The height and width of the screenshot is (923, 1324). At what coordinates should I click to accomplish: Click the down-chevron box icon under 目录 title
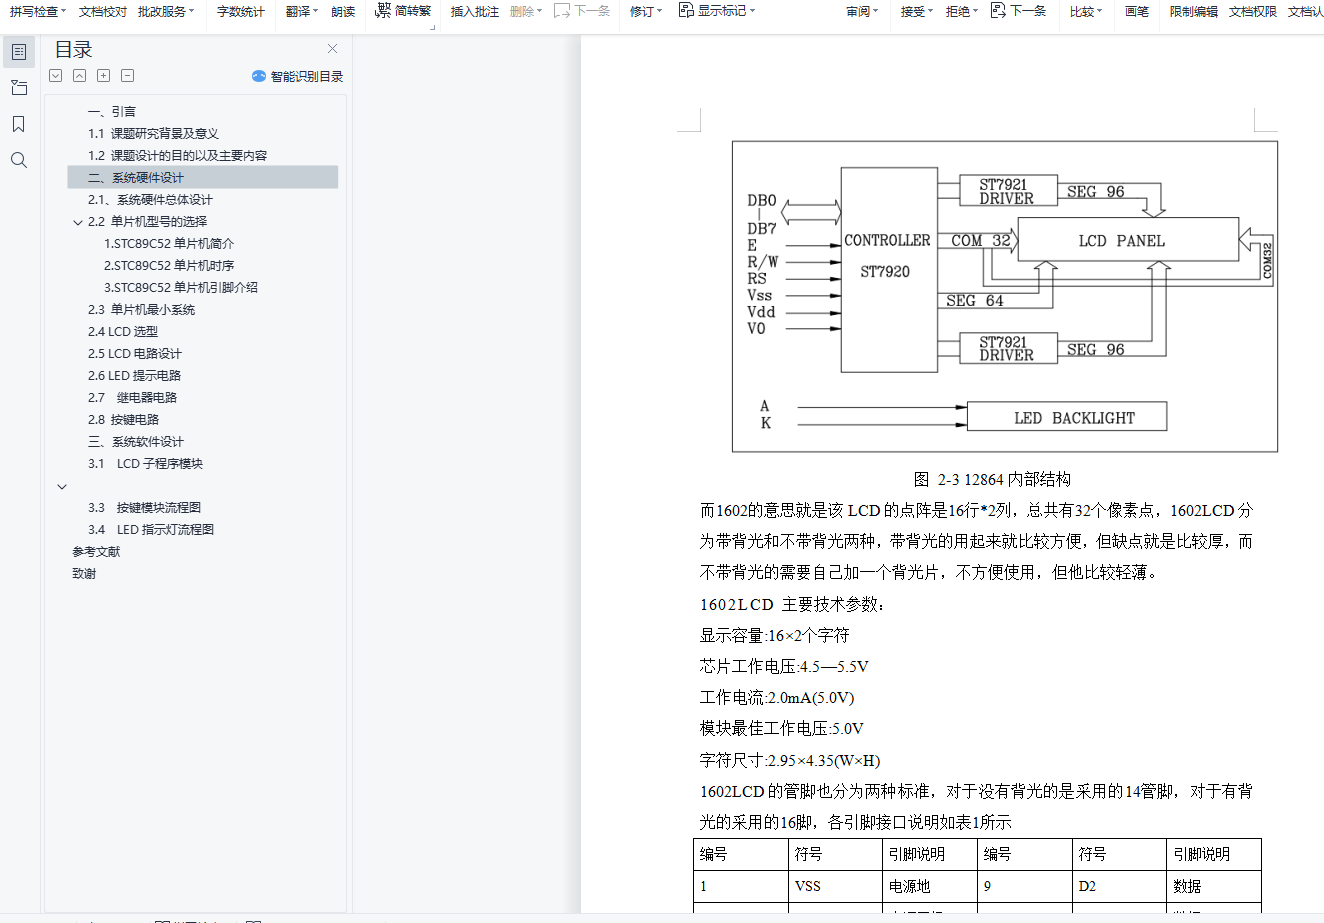pyautogui.click(x=56, y=76)
